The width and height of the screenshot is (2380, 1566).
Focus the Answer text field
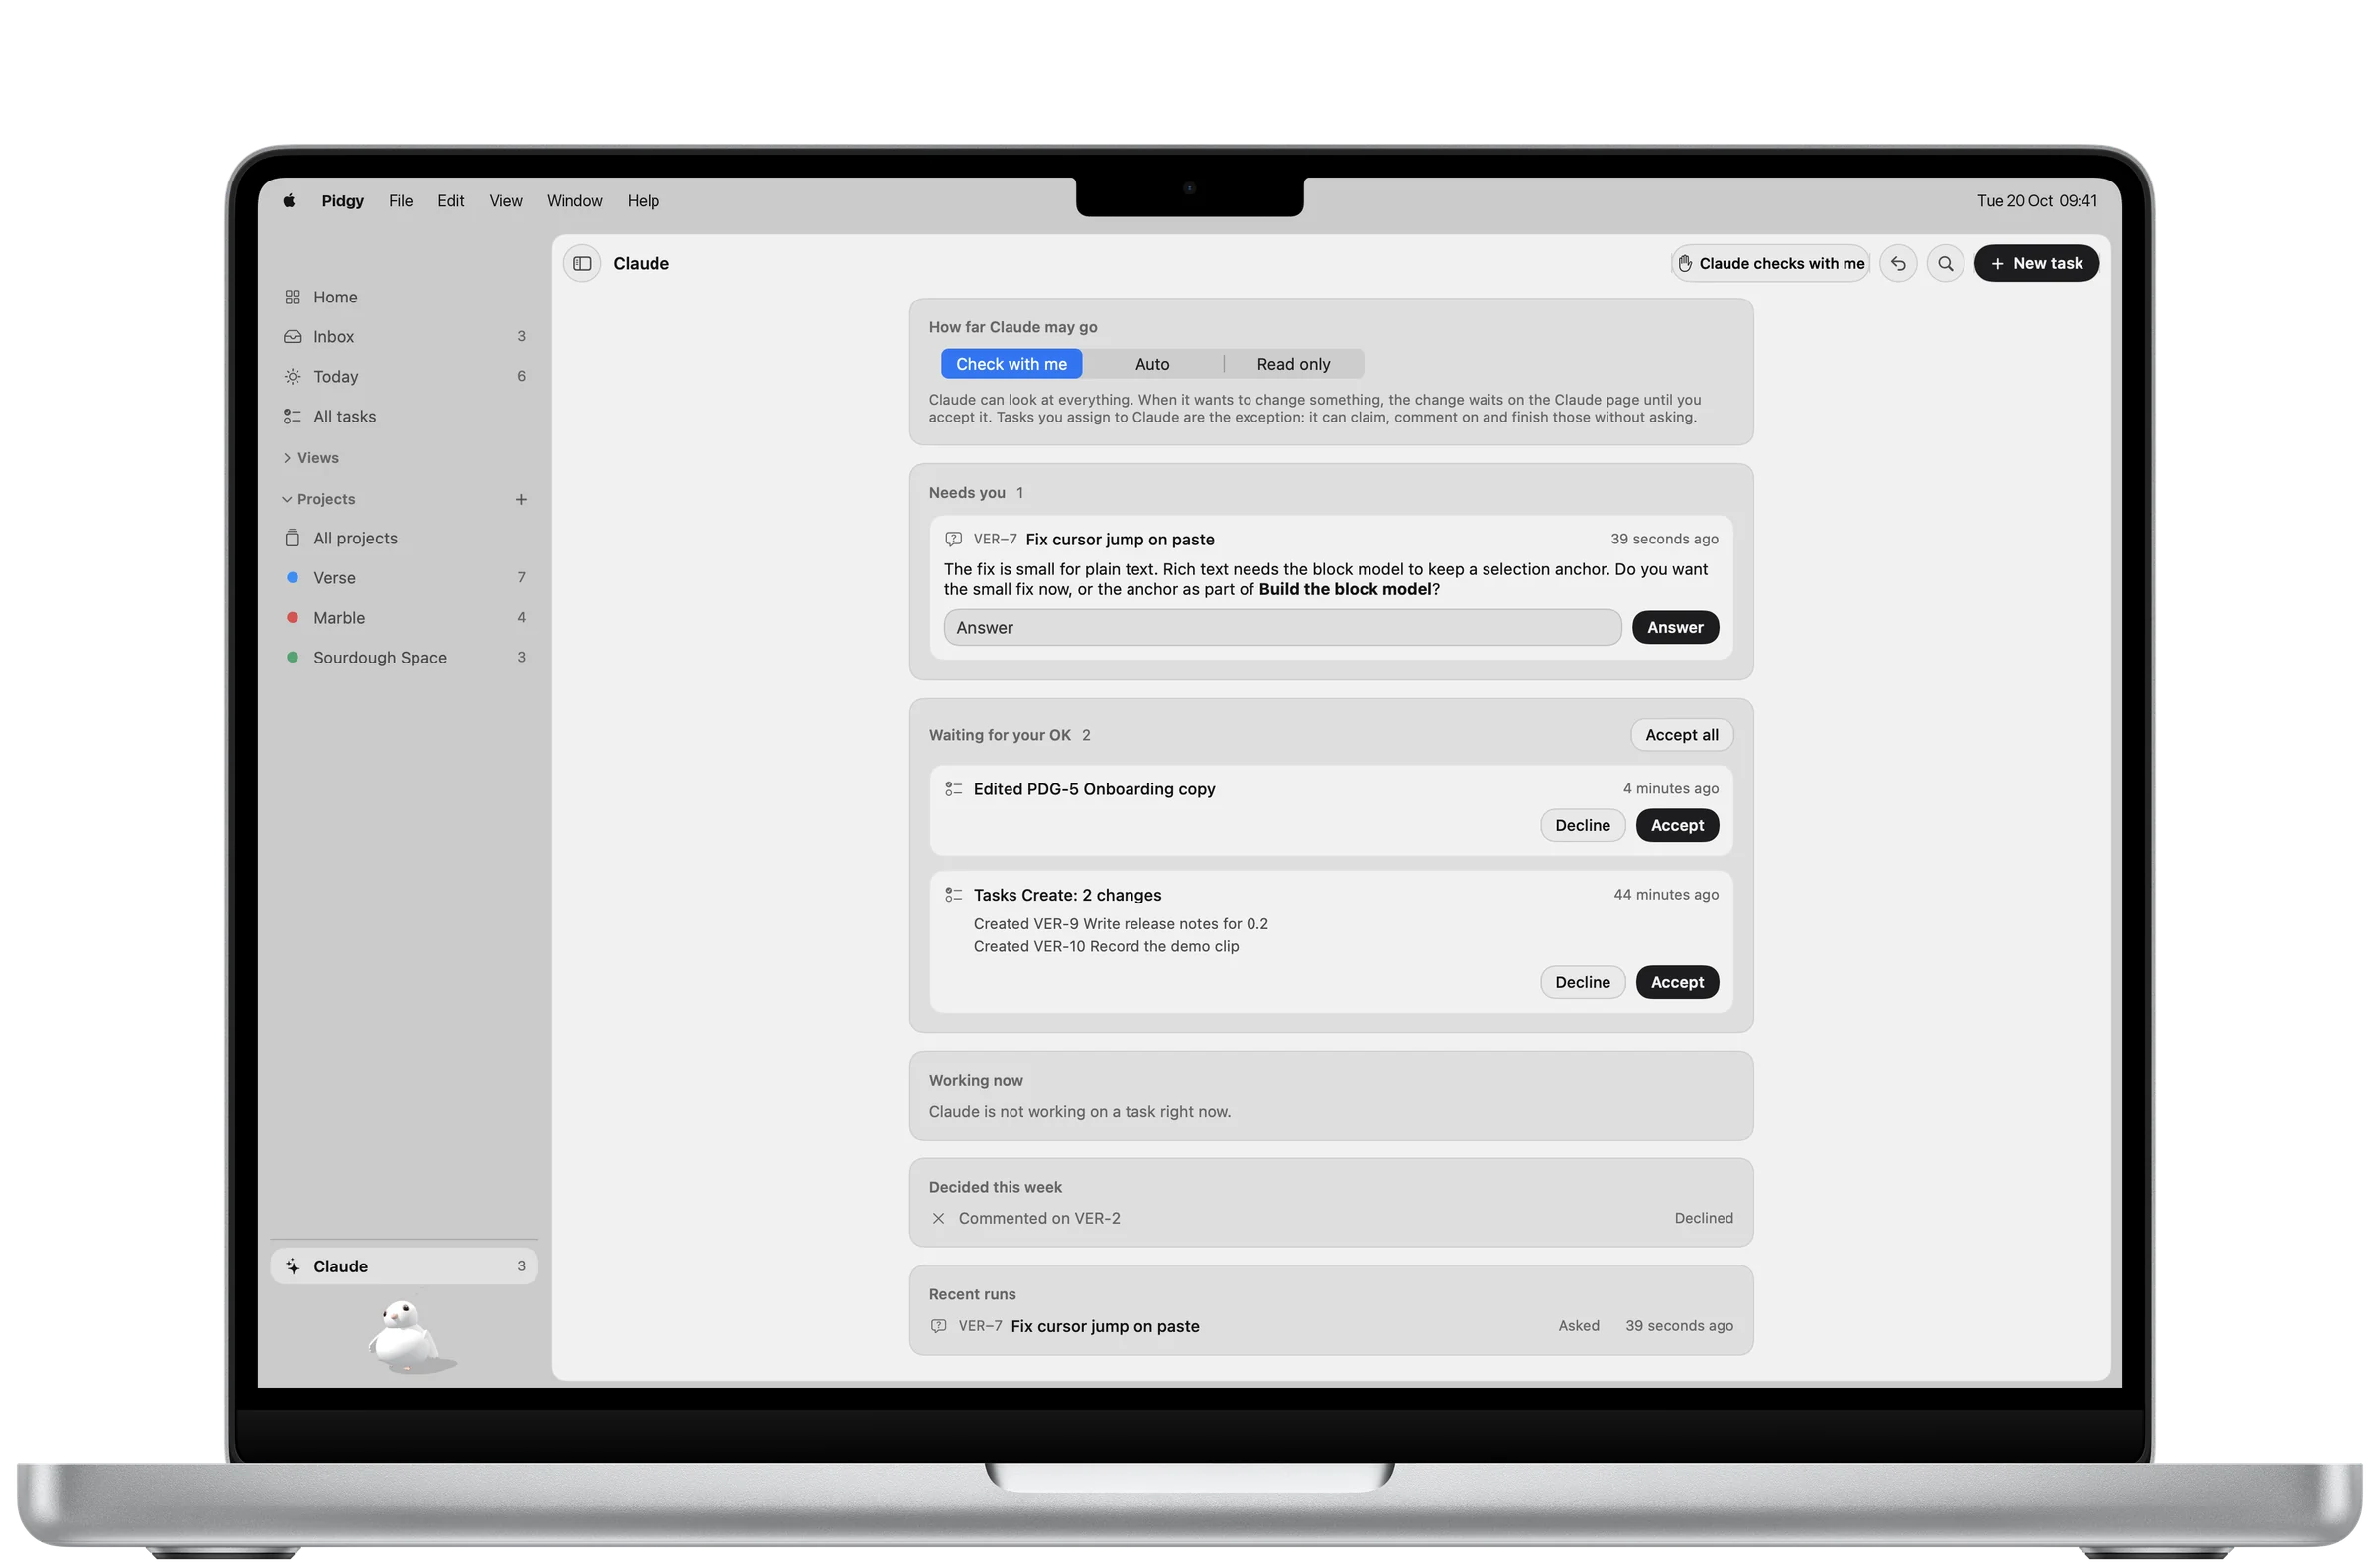pyautogui.click(x=1282, y=627)
